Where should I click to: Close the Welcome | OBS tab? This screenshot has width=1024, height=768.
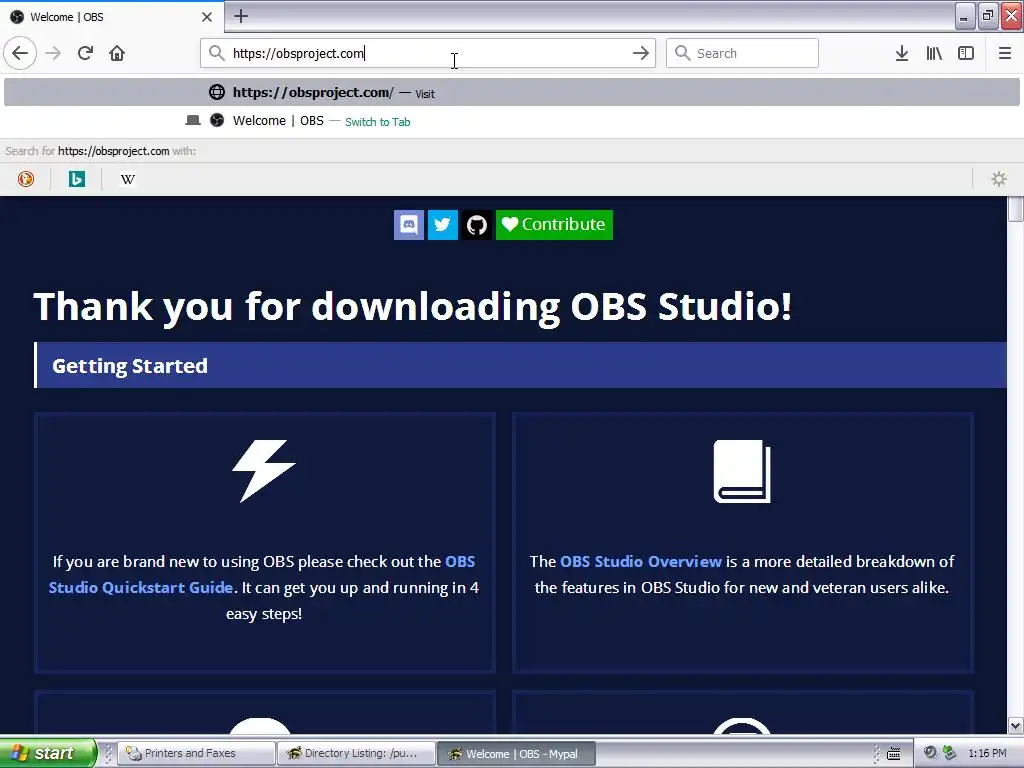[207, 17]
